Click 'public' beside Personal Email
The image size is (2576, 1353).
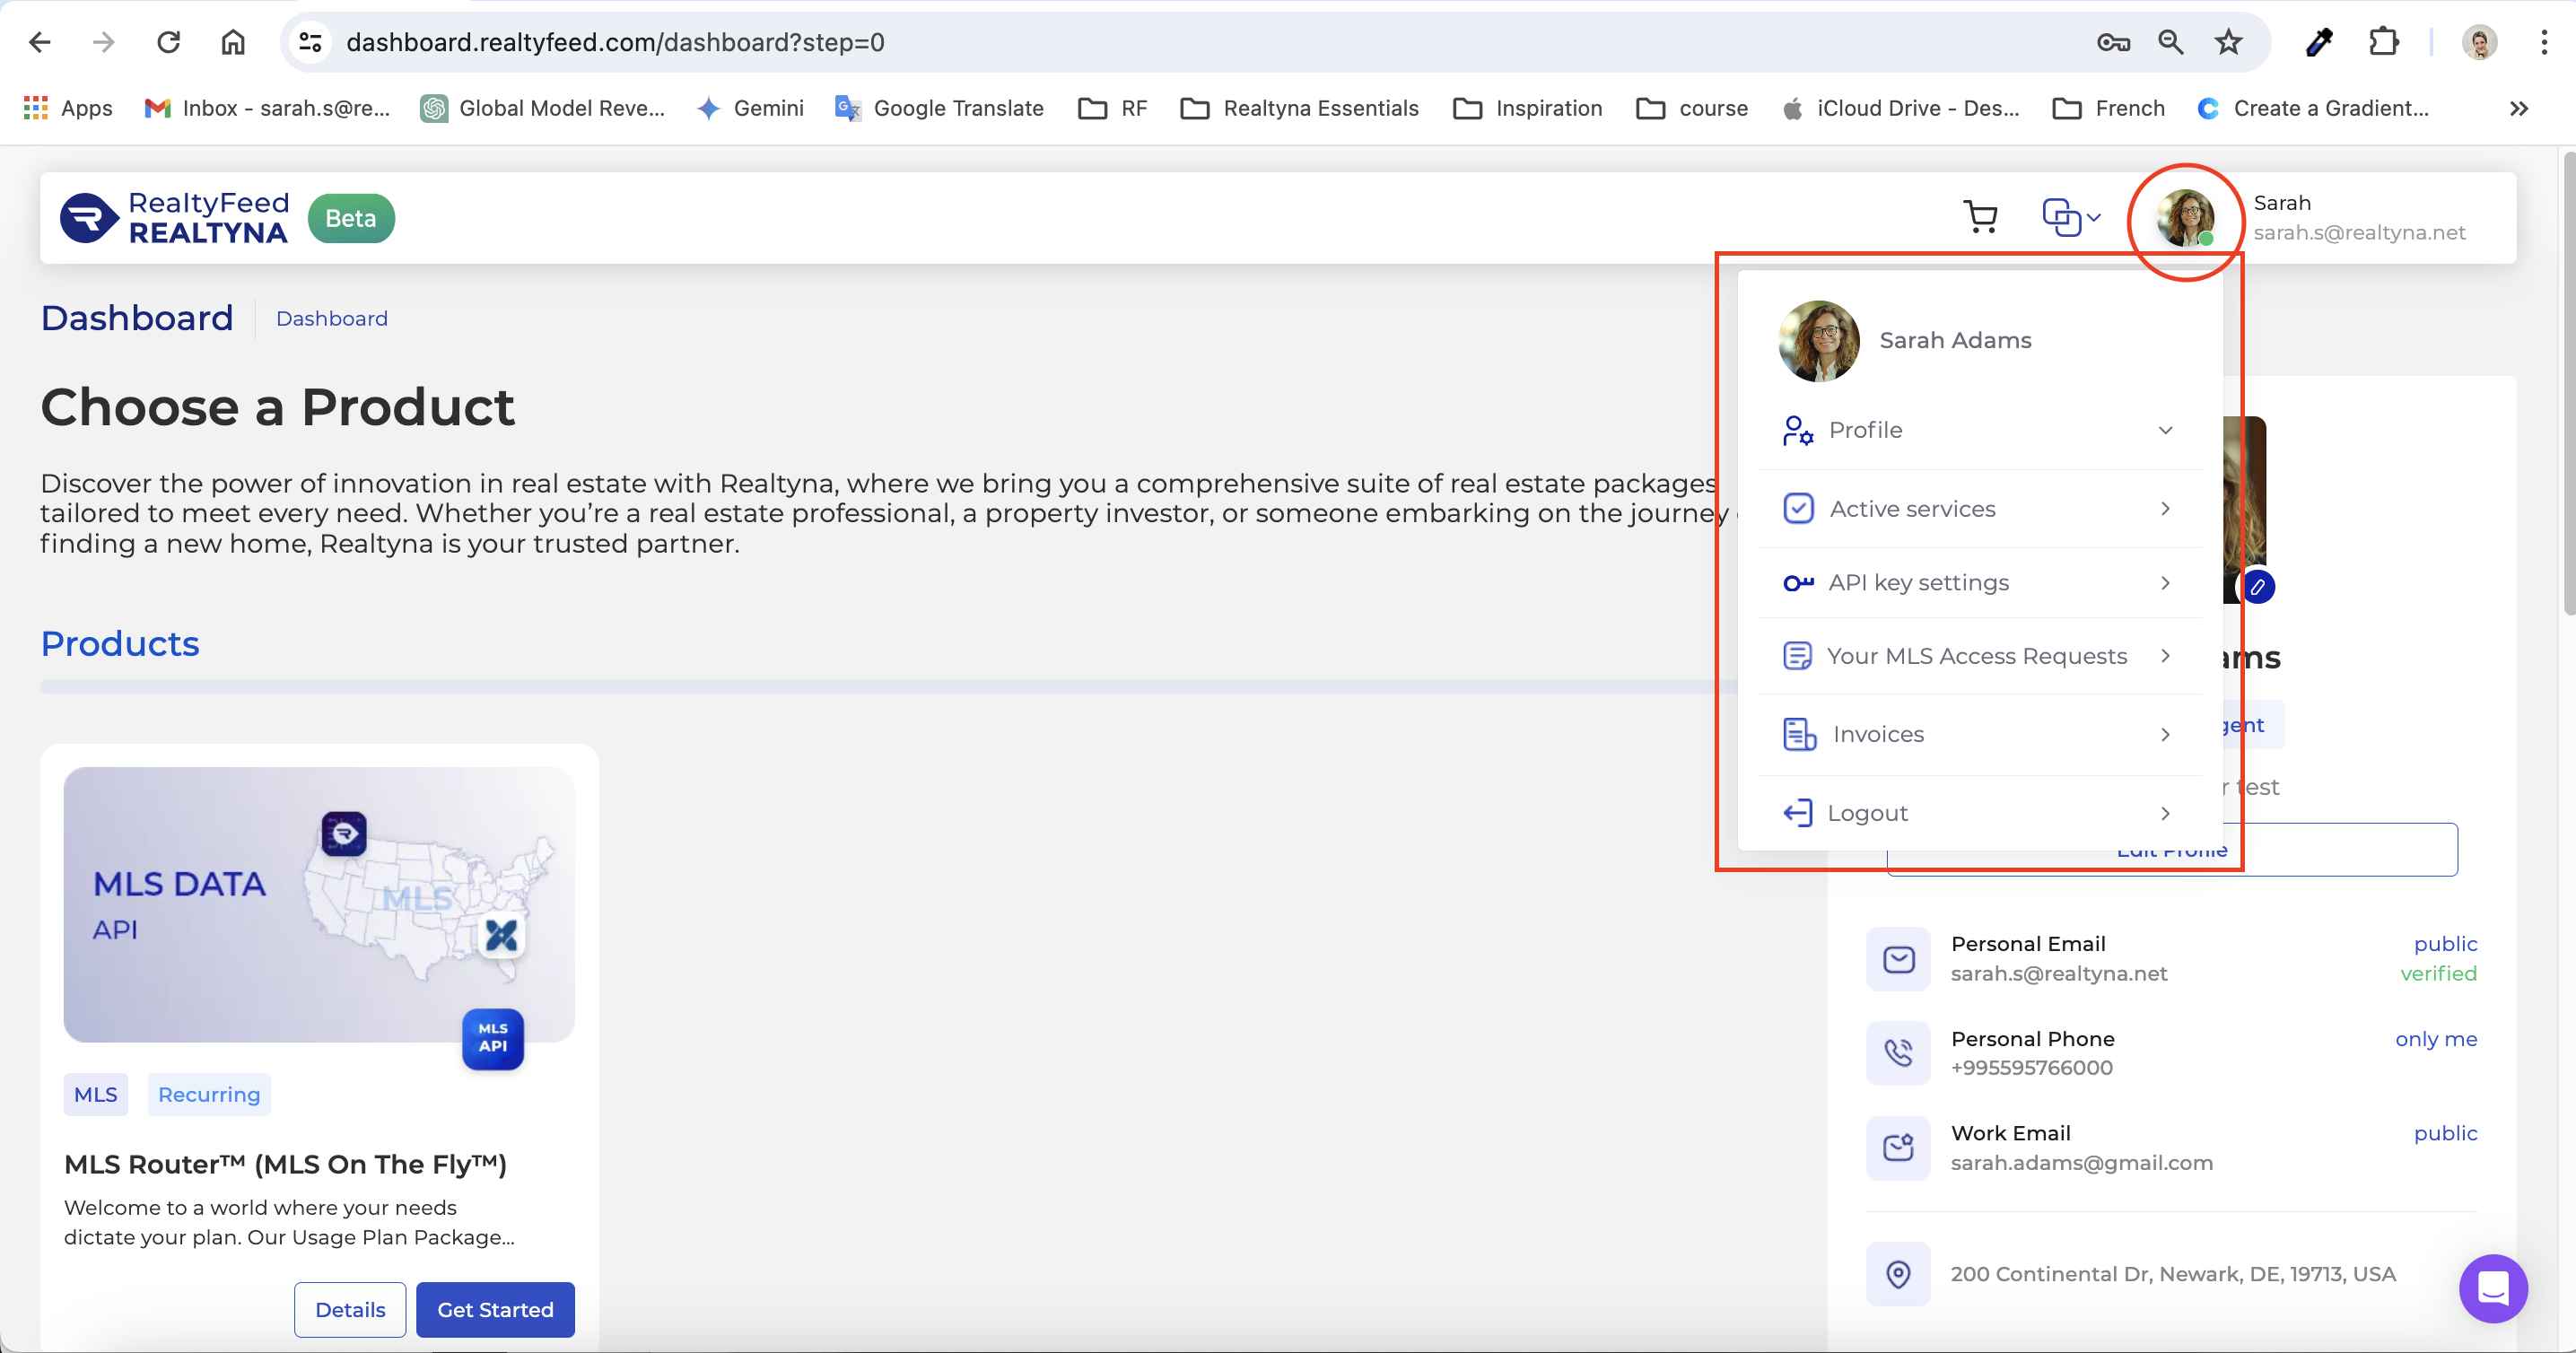tap(2445, 944)
